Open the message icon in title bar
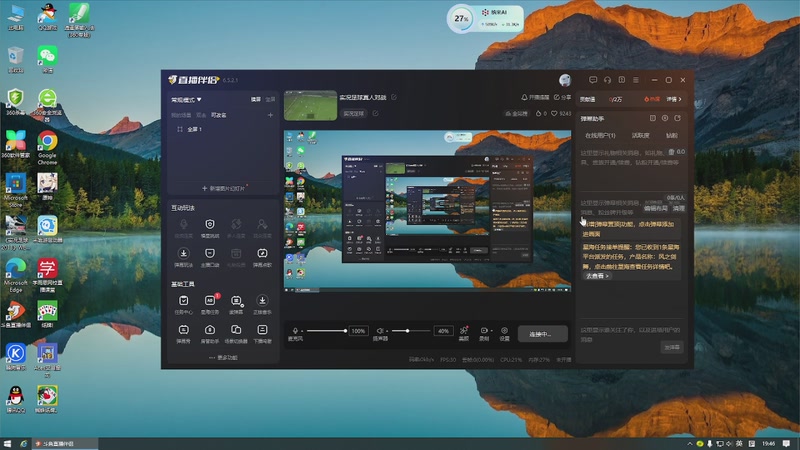 click(x=593, y=80)
